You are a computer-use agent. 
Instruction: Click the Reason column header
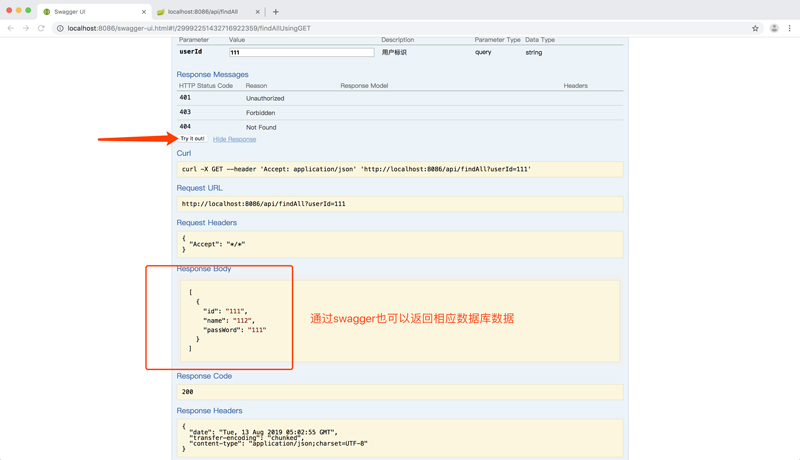[256, 86]
